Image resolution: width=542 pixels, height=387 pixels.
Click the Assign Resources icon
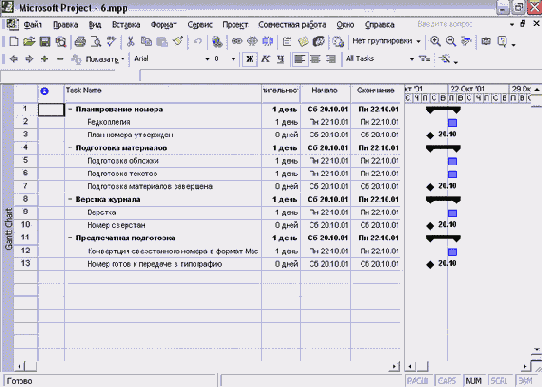coord(319,42)
